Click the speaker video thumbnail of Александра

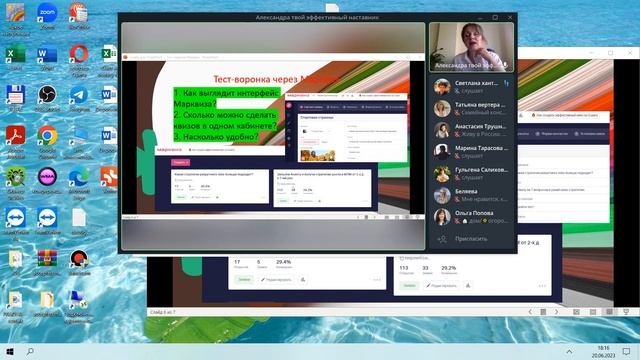coord(471,47)
